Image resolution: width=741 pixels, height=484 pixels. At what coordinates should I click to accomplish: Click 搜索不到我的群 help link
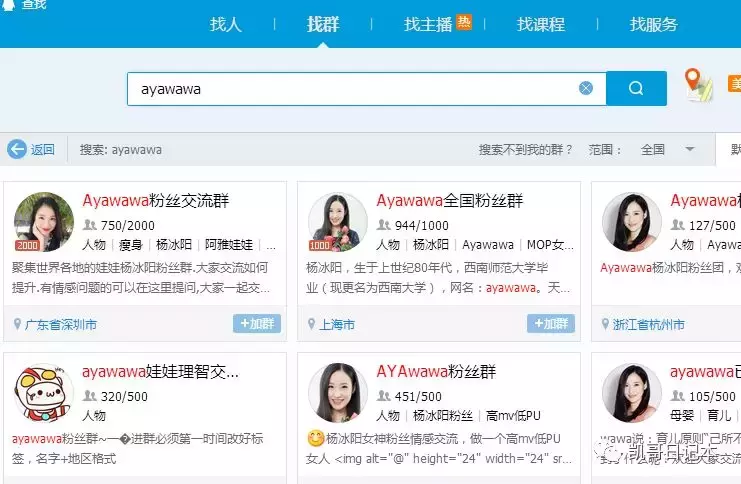coord(526,149)
